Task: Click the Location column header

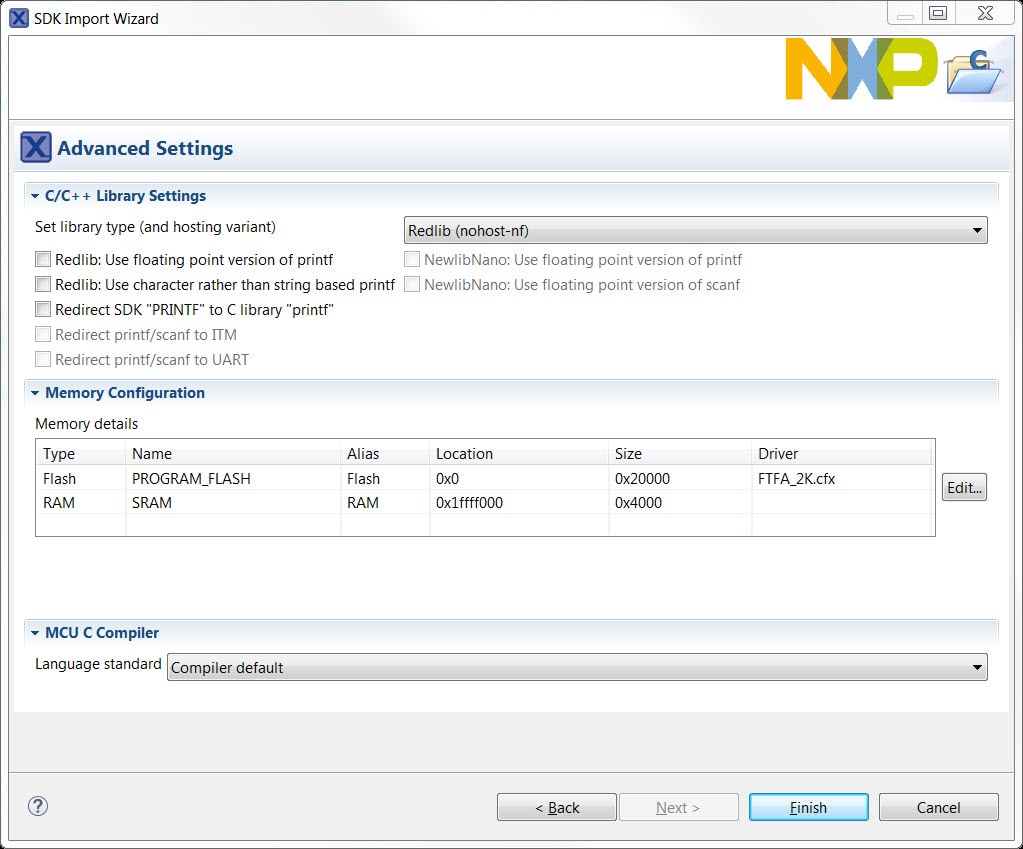Action: tap(464, 453)
